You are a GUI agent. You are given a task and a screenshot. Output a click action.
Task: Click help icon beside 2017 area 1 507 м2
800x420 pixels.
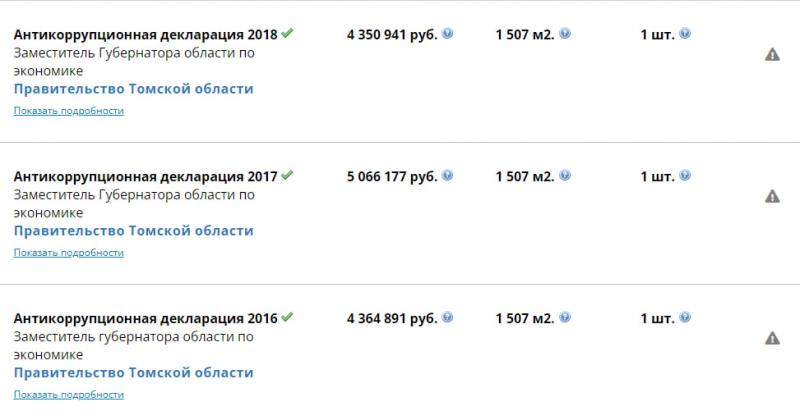[x=565, y=176]
